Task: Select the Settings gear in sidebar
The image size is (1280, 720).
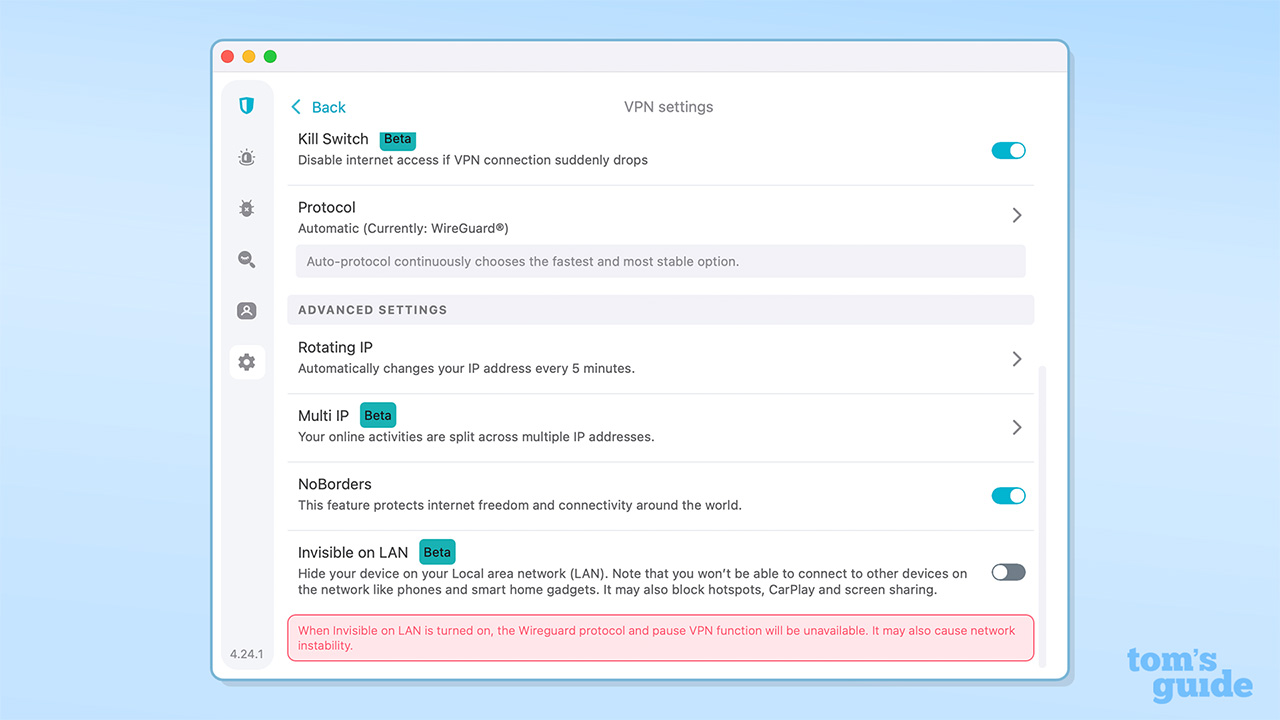Action: [246, 361]
